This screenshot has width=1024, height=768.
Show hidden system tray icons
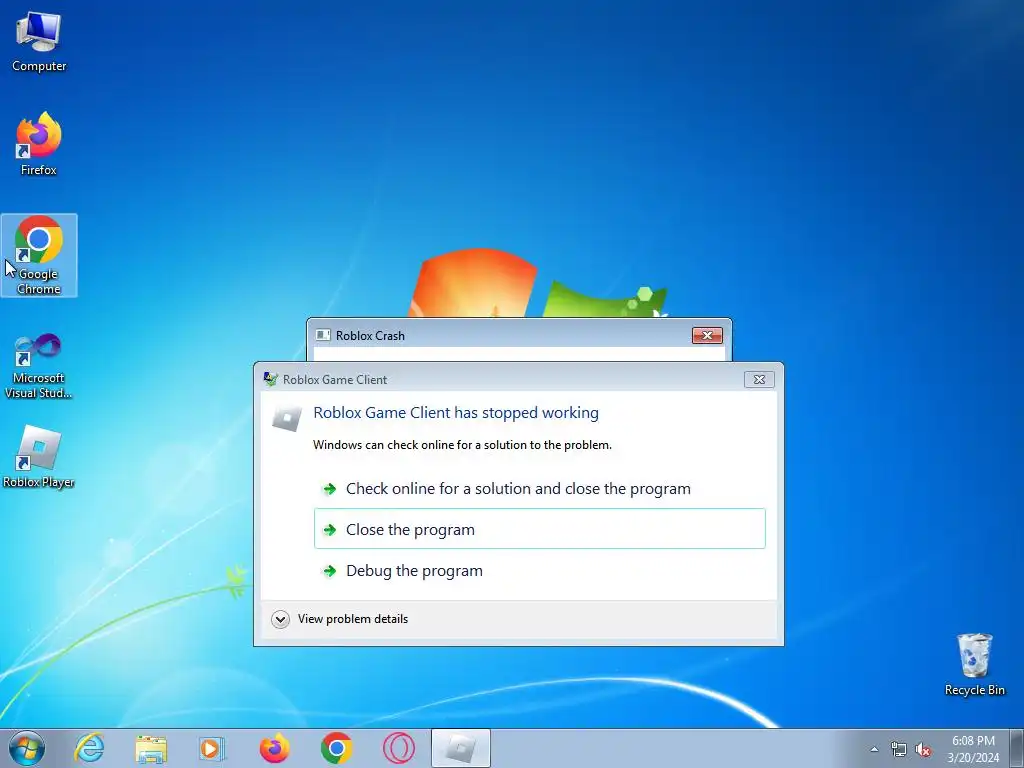874,750
